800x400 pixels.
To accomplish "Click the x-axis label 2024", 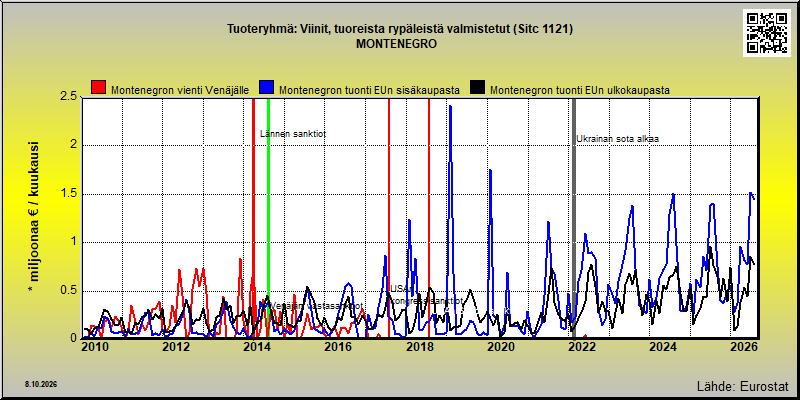I will point(663,347).
